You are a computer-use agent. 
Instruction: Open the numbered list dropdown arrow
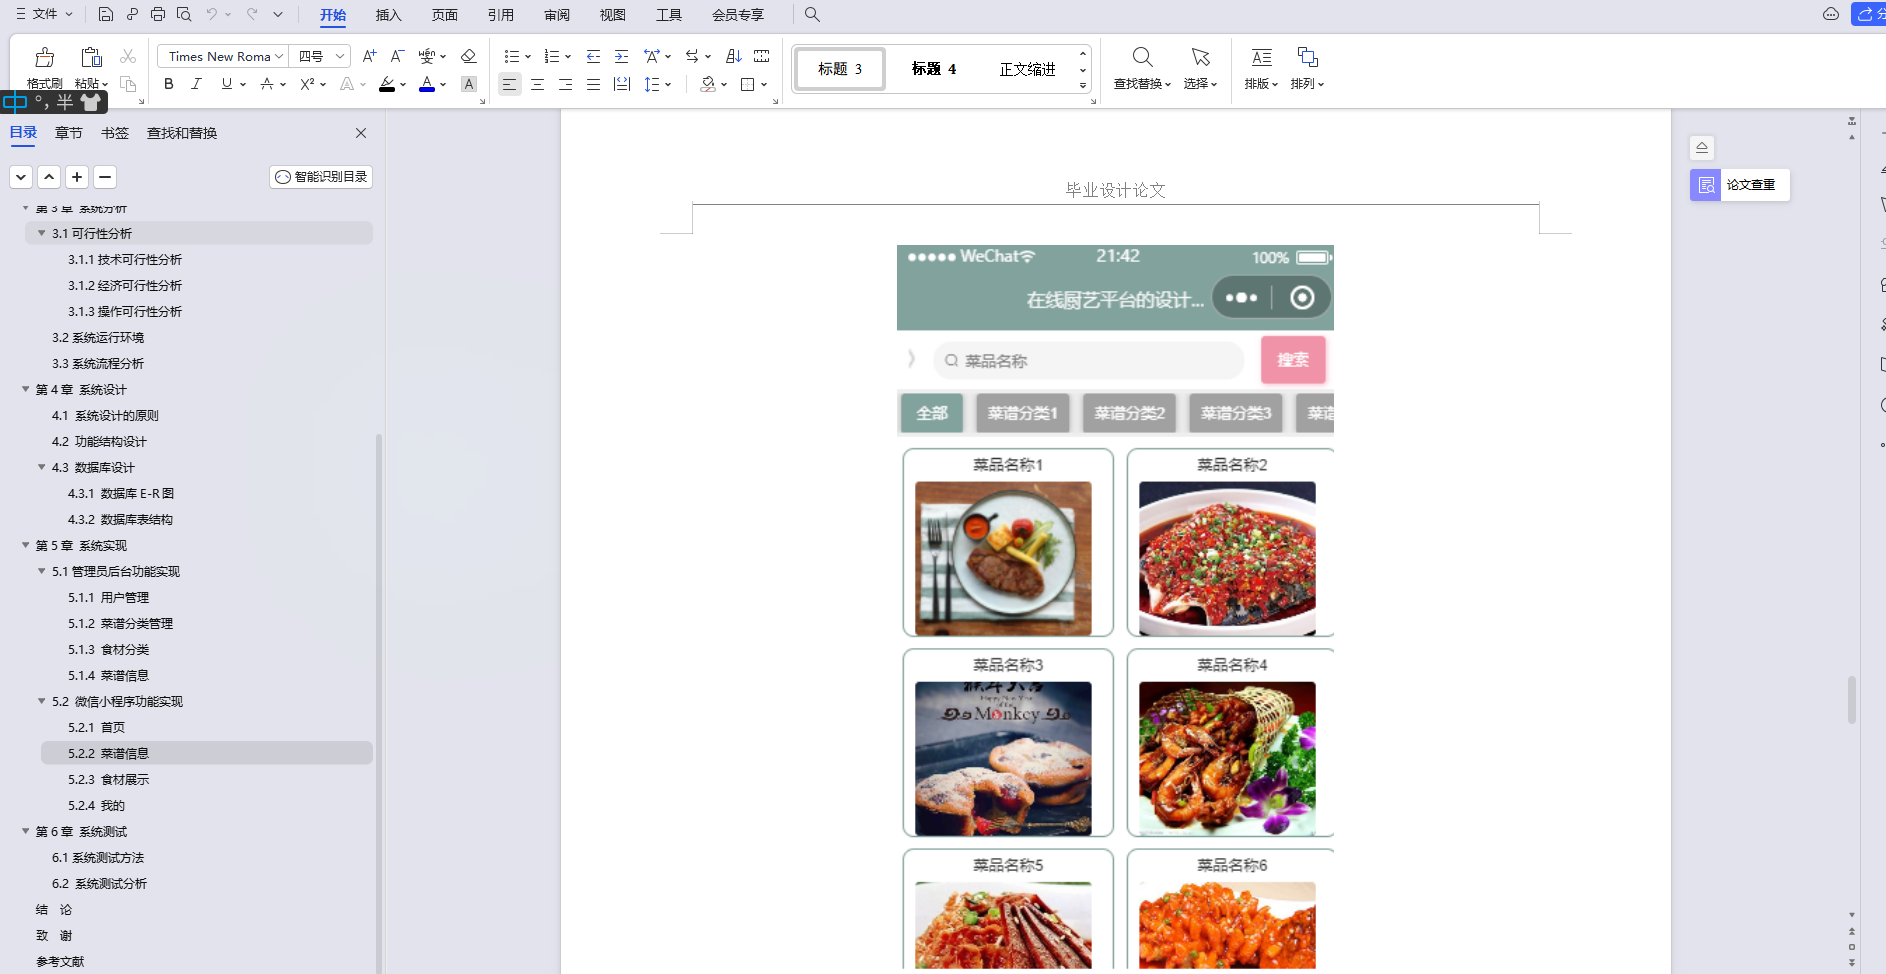(568, 57)
